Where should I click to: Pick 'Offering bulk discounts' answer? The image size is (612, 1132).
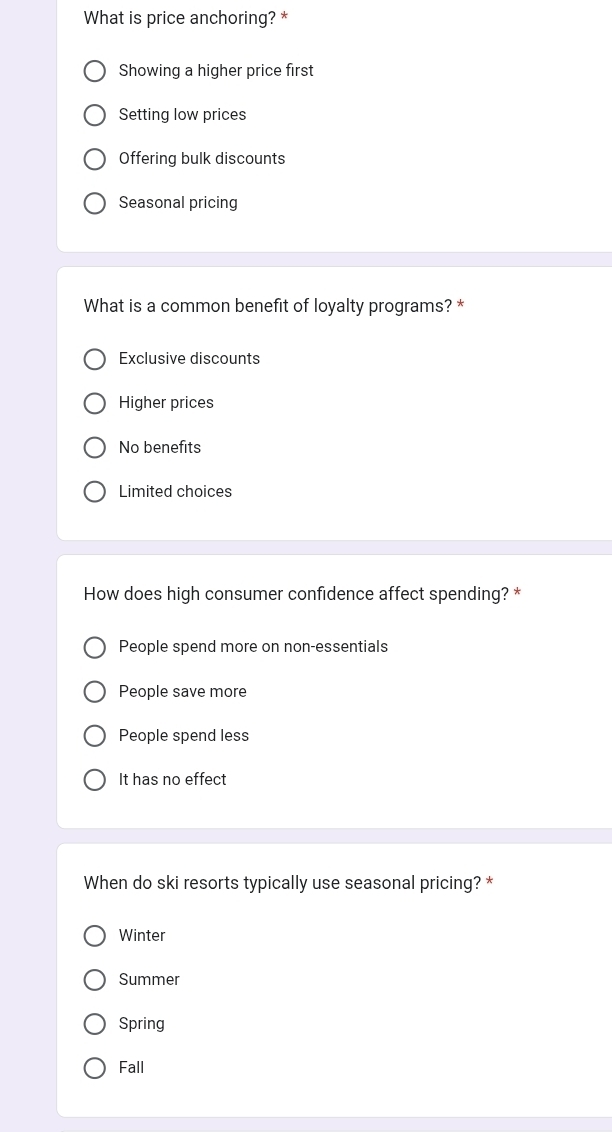click(x=95, y=159)
